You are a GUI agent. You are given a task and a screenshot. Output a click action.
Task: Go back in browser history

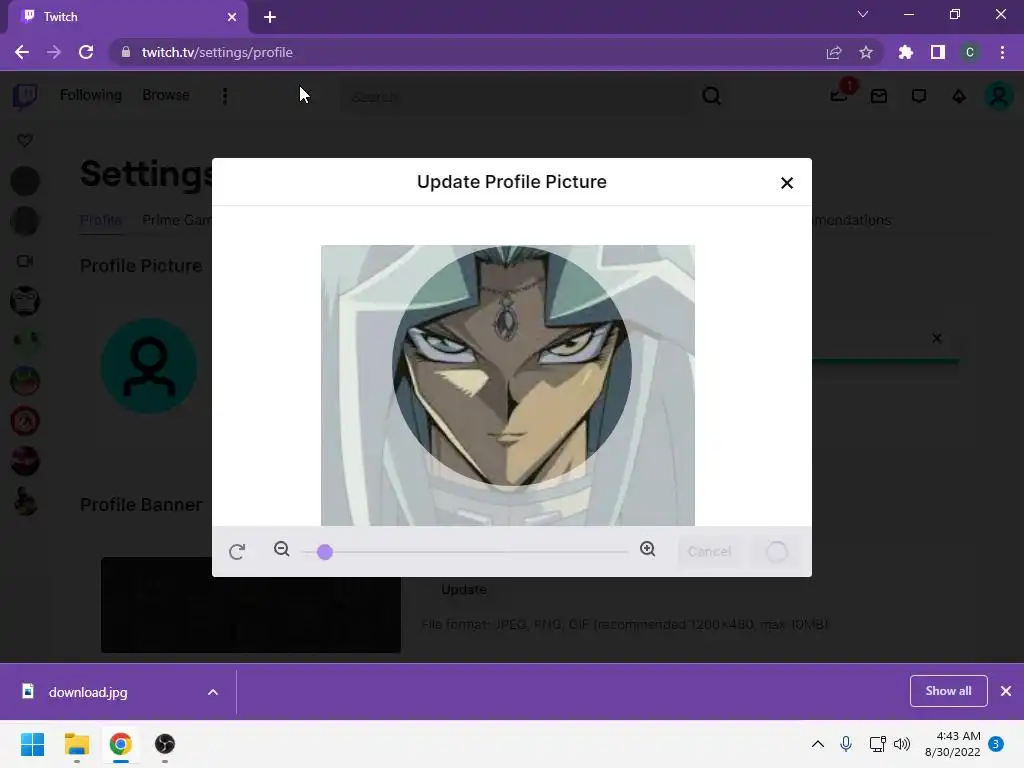[22, 52]
